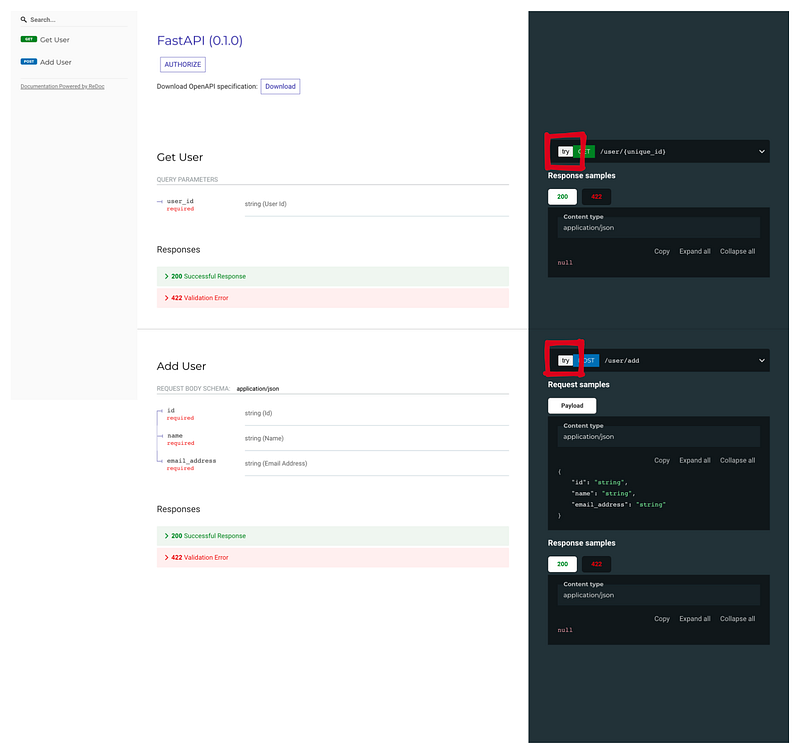Expand 200 Successful Response under Add User
This screenshot has height=754, width=800.
click(x=333, y=536)
